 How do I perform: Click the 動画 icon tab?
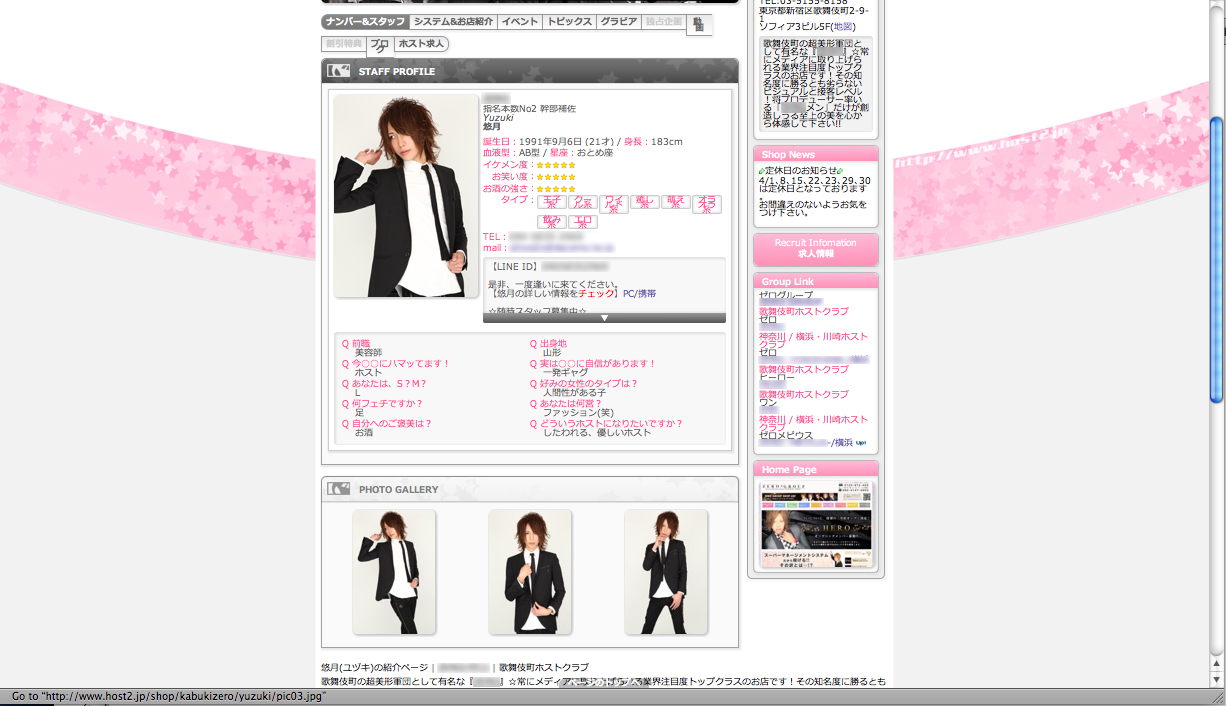point(699,24)
